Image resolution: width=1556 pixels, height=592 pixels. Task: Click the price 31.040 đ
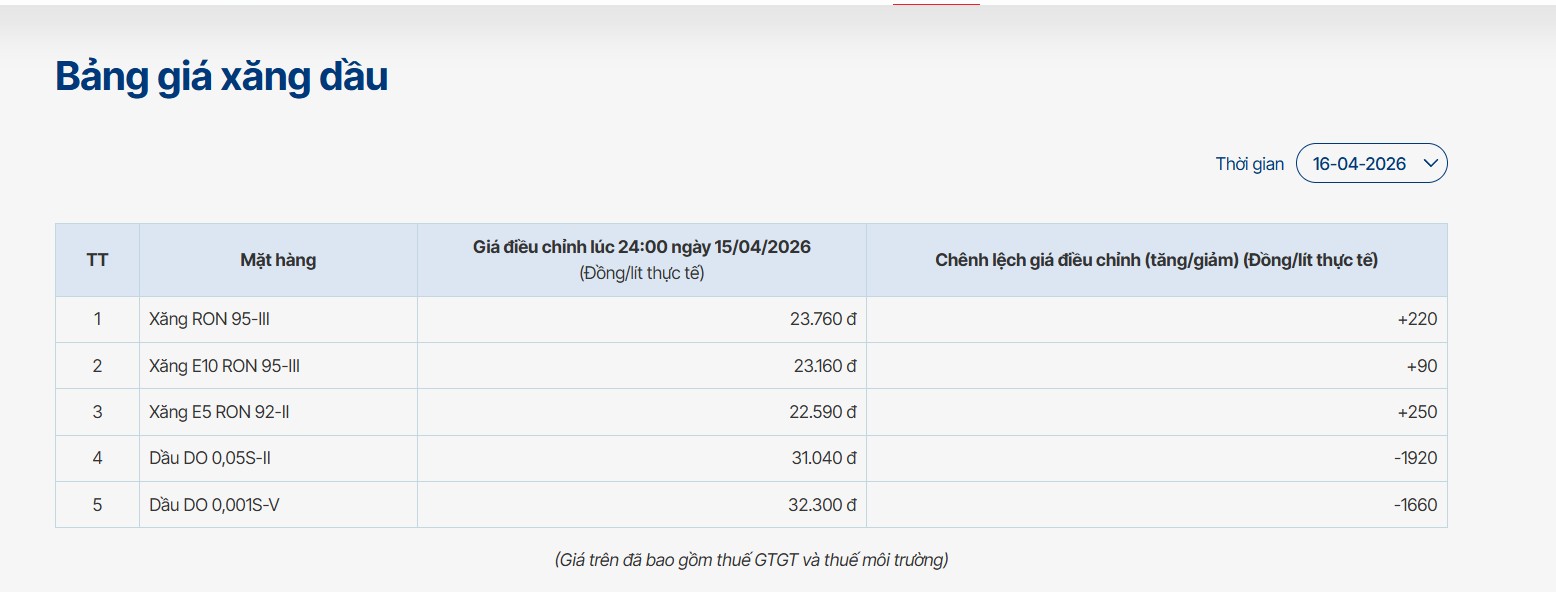pos(822,458)
